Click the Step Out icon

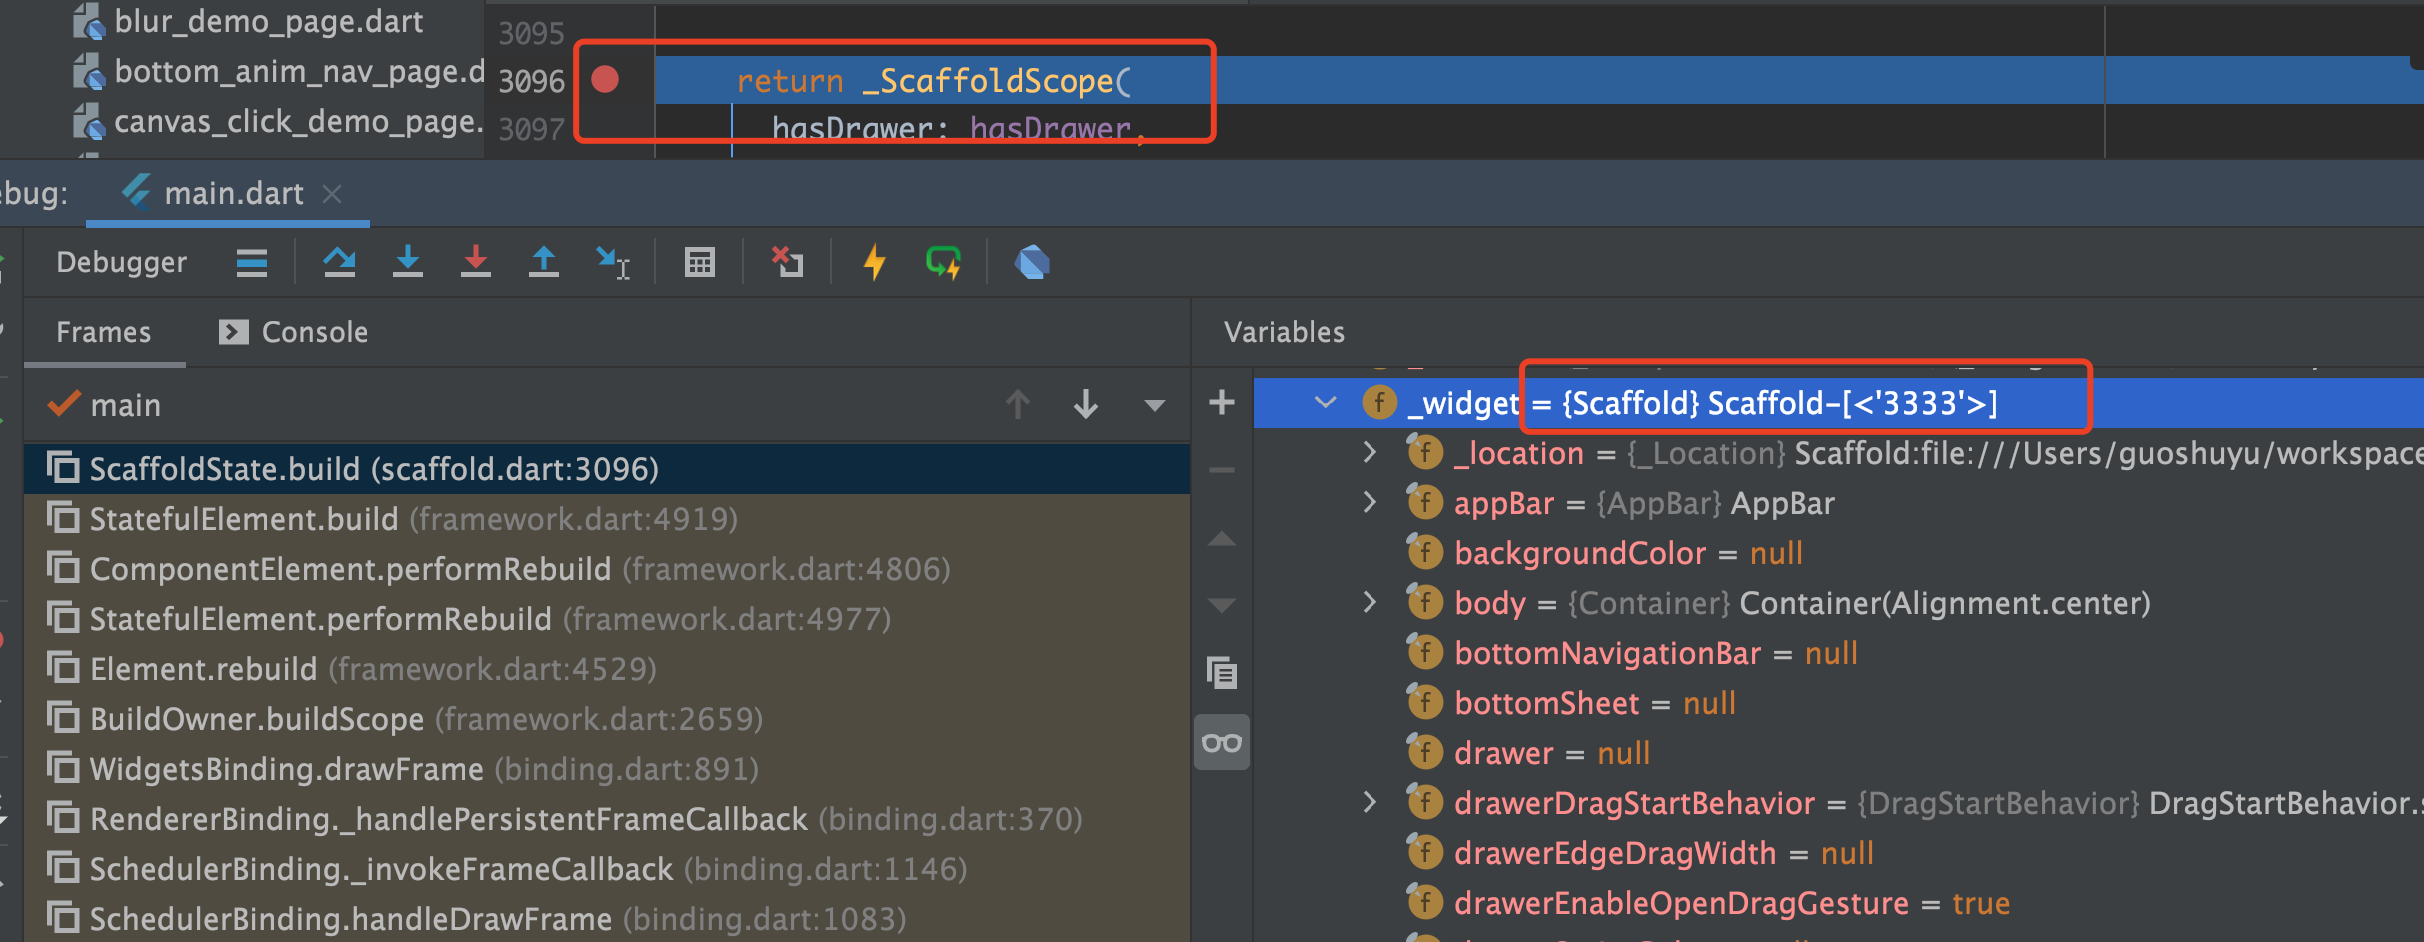tap(544, 262)
